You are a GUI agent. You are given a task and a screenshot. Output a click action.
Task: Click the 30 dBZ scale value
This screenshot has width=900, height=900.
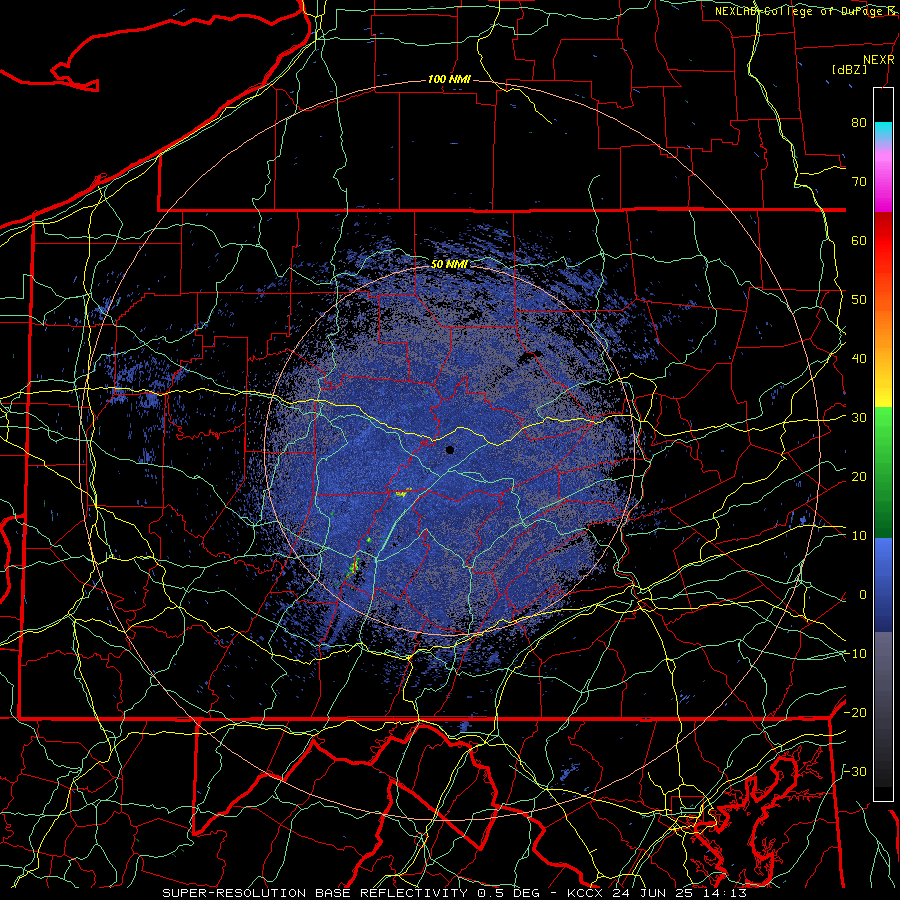859,418
